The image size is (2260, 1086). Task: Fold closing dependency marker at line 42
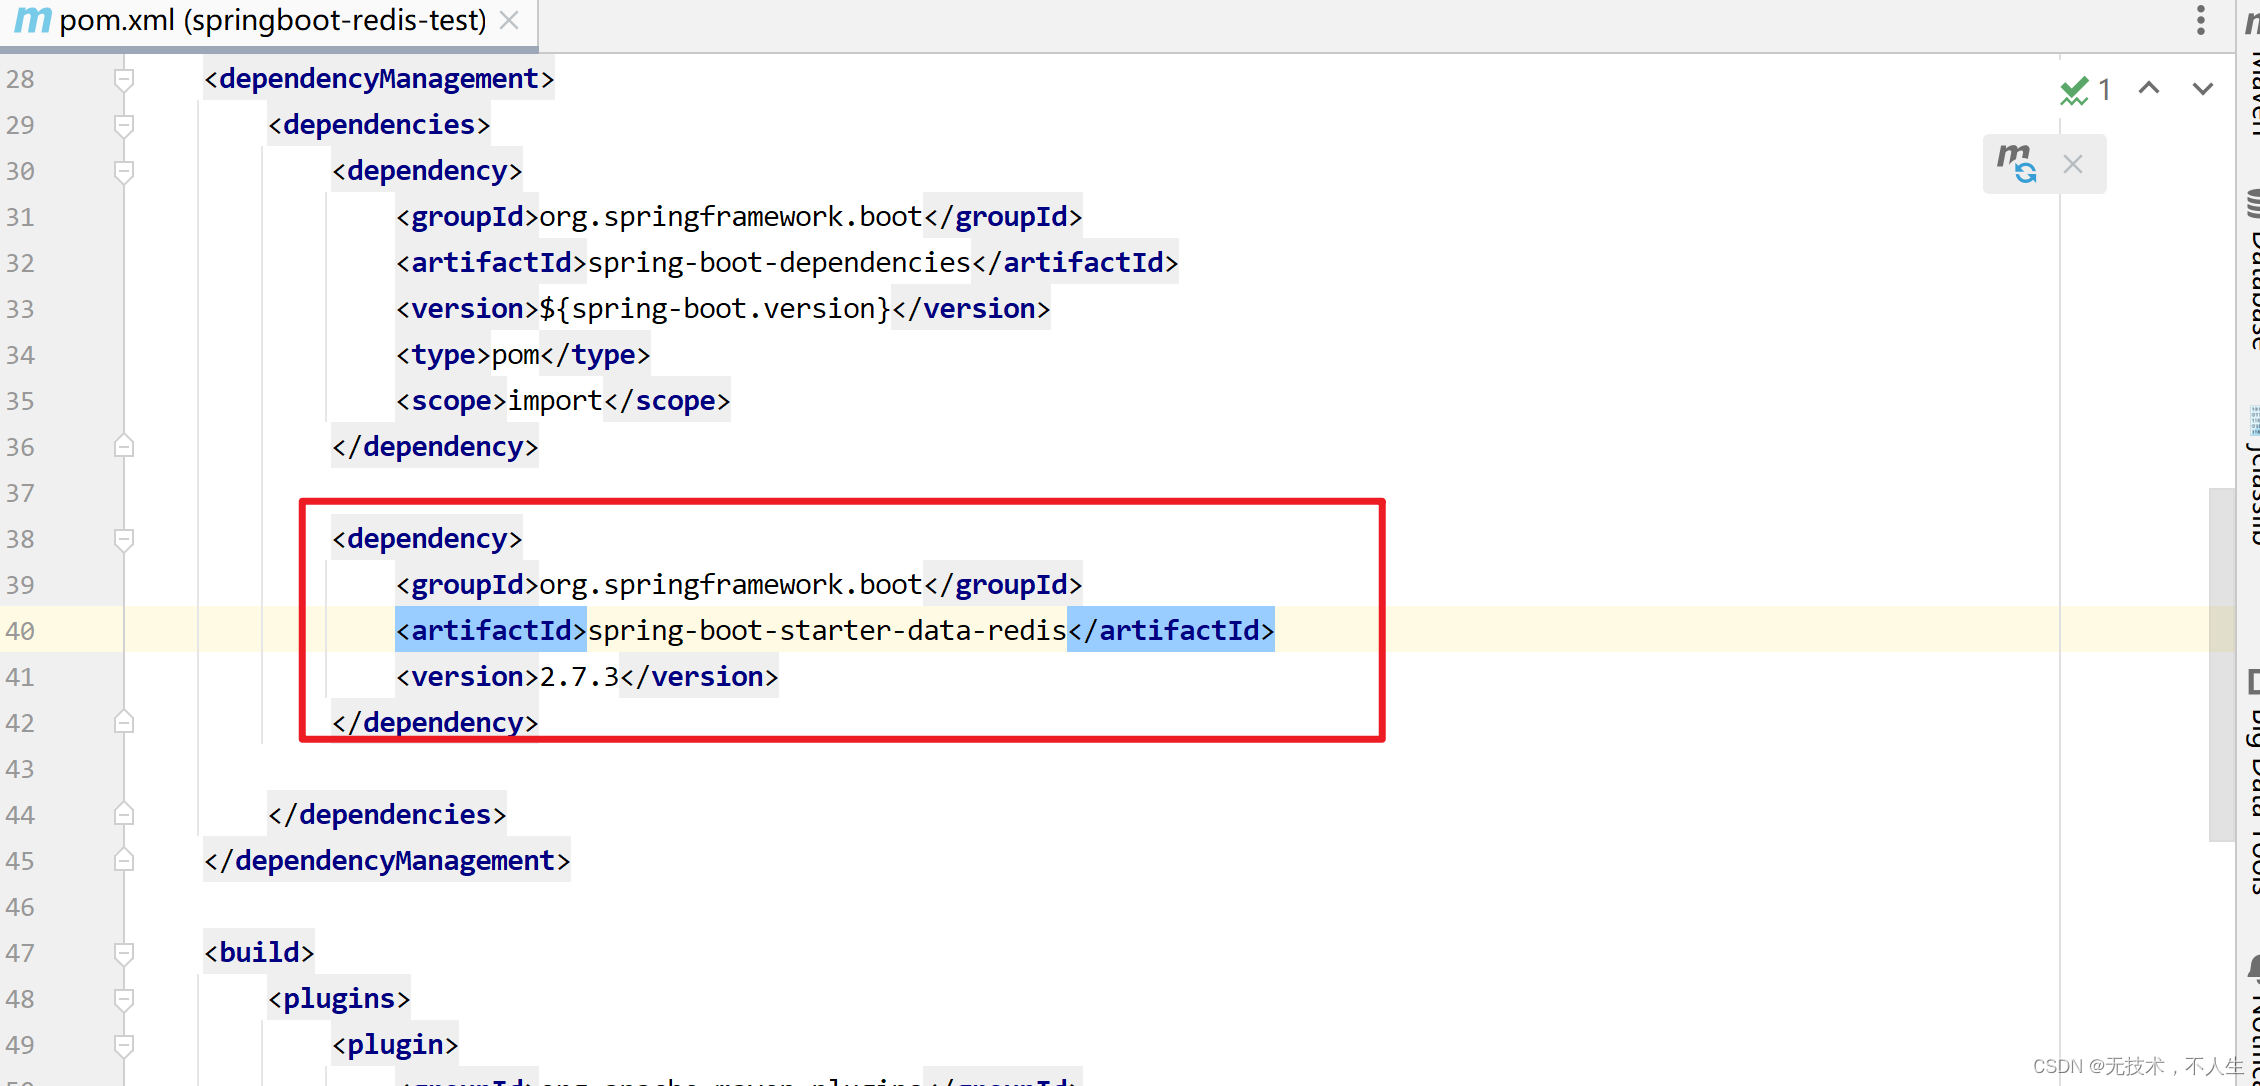click(x=124, y=722)
